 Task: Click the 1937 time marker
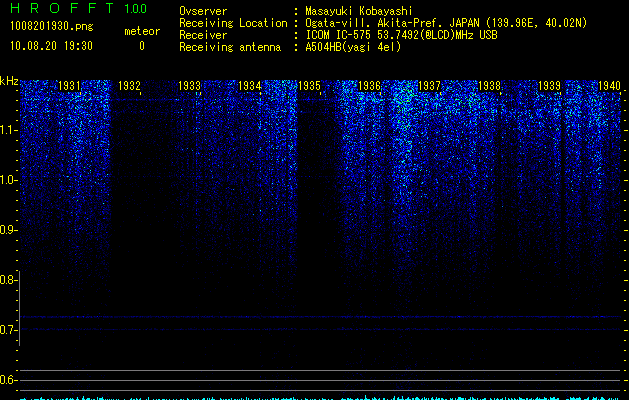(x=429, y=86)
